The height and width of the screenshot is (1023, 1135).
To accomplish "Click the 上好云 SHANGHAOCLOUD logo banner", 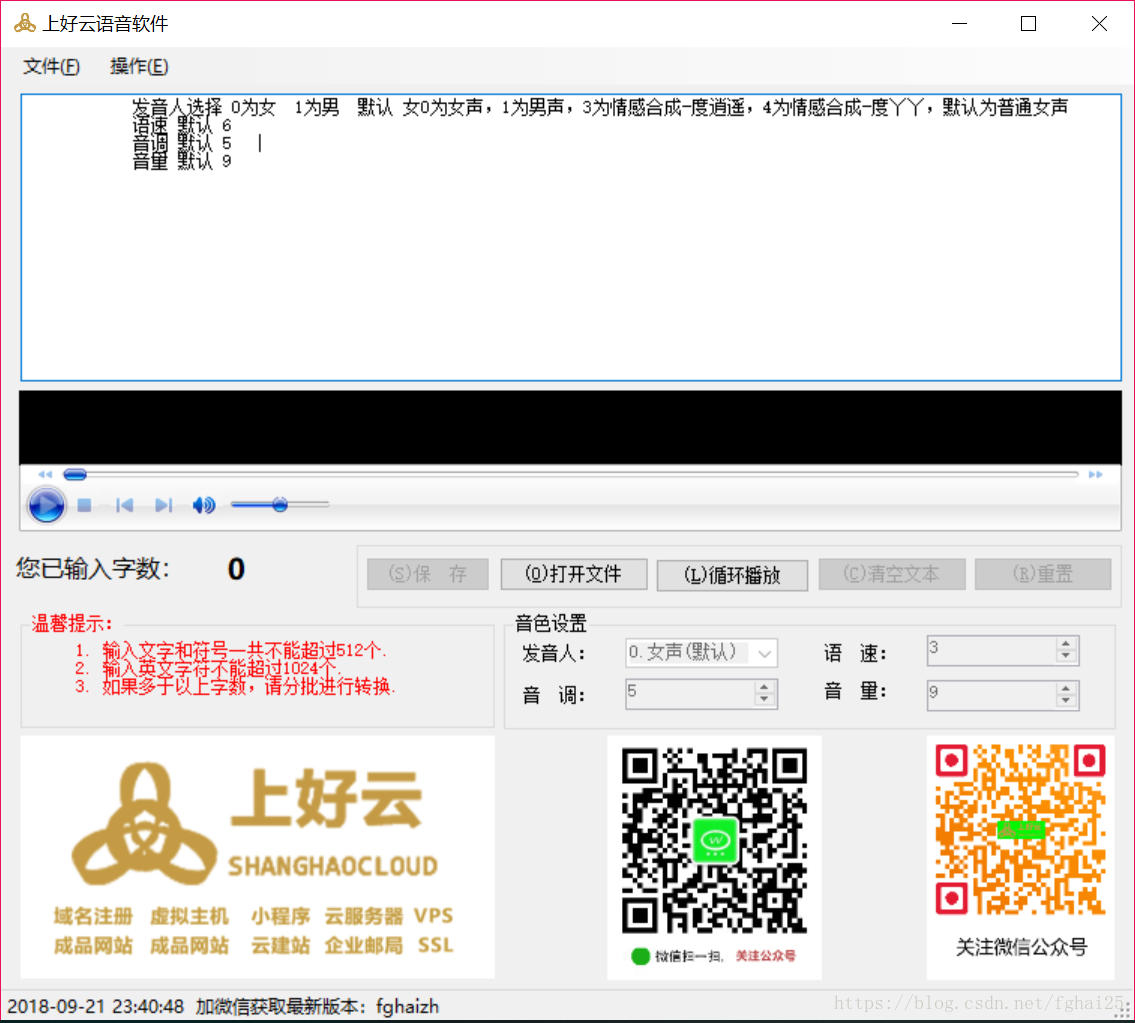I will [x=258, y=856].
